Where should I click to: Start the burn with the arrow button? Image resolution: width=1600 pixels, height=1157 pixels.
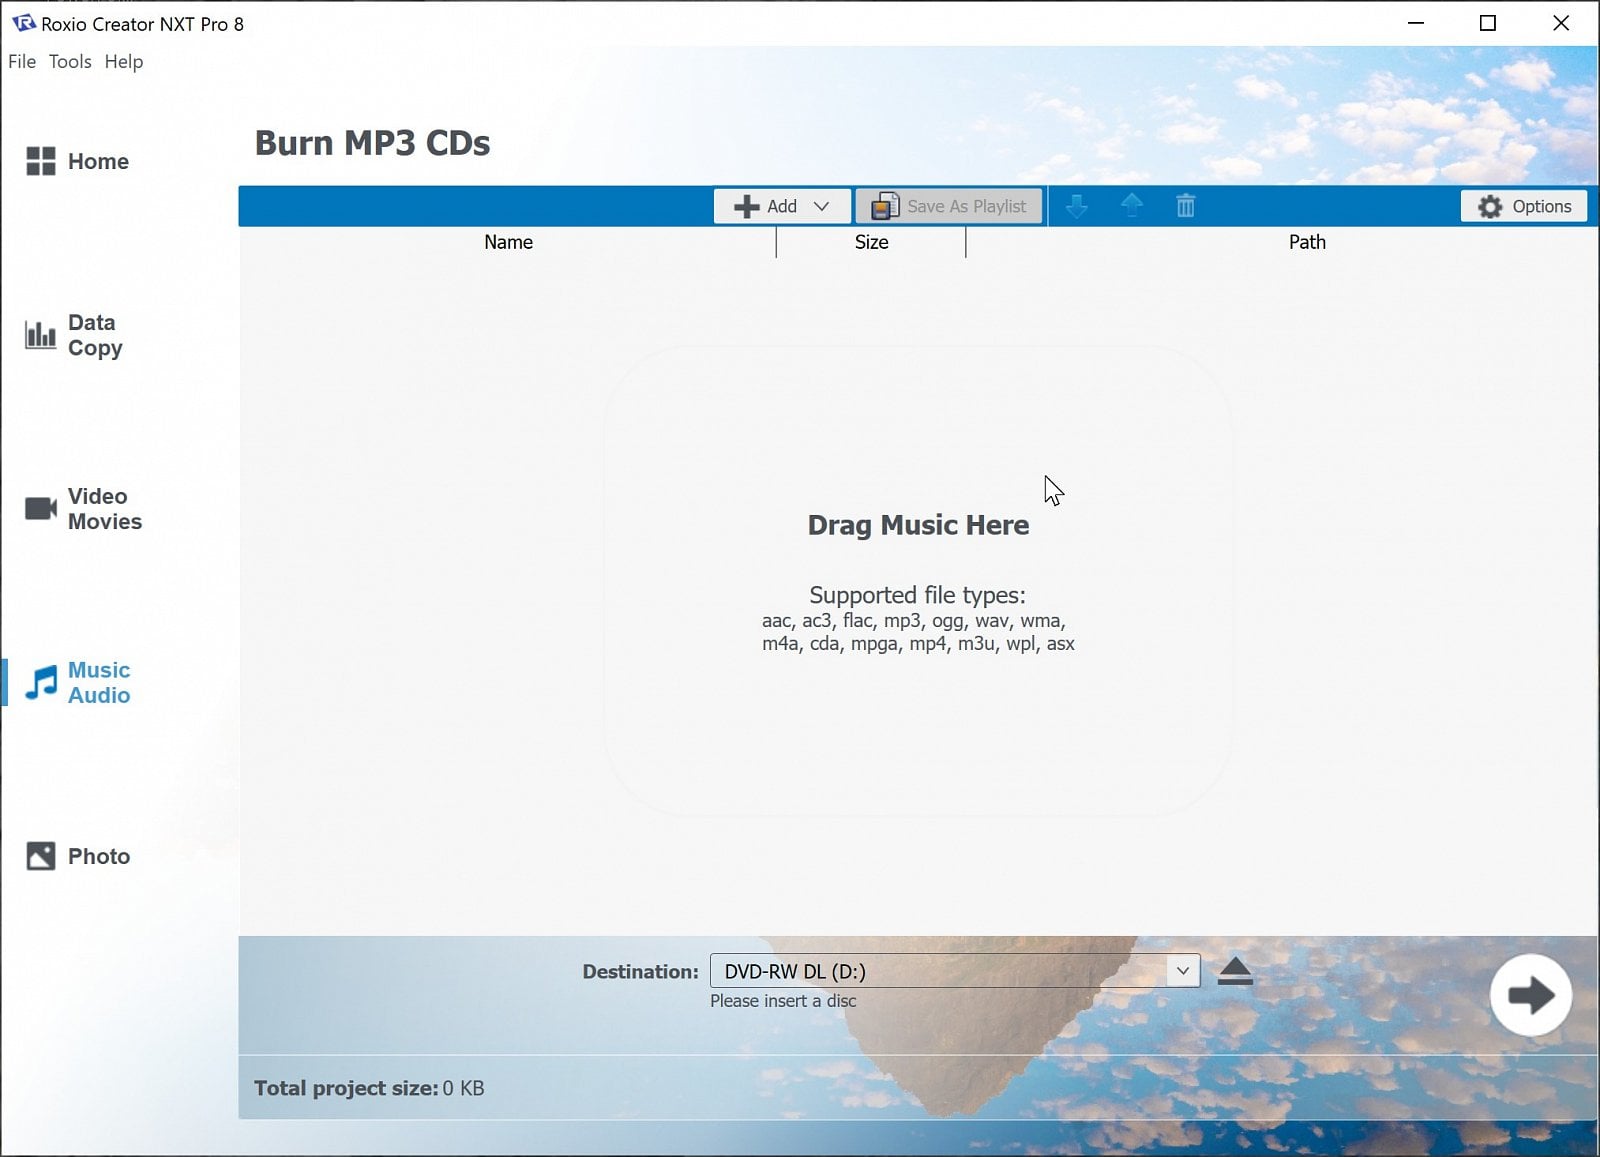[1530, 995]
